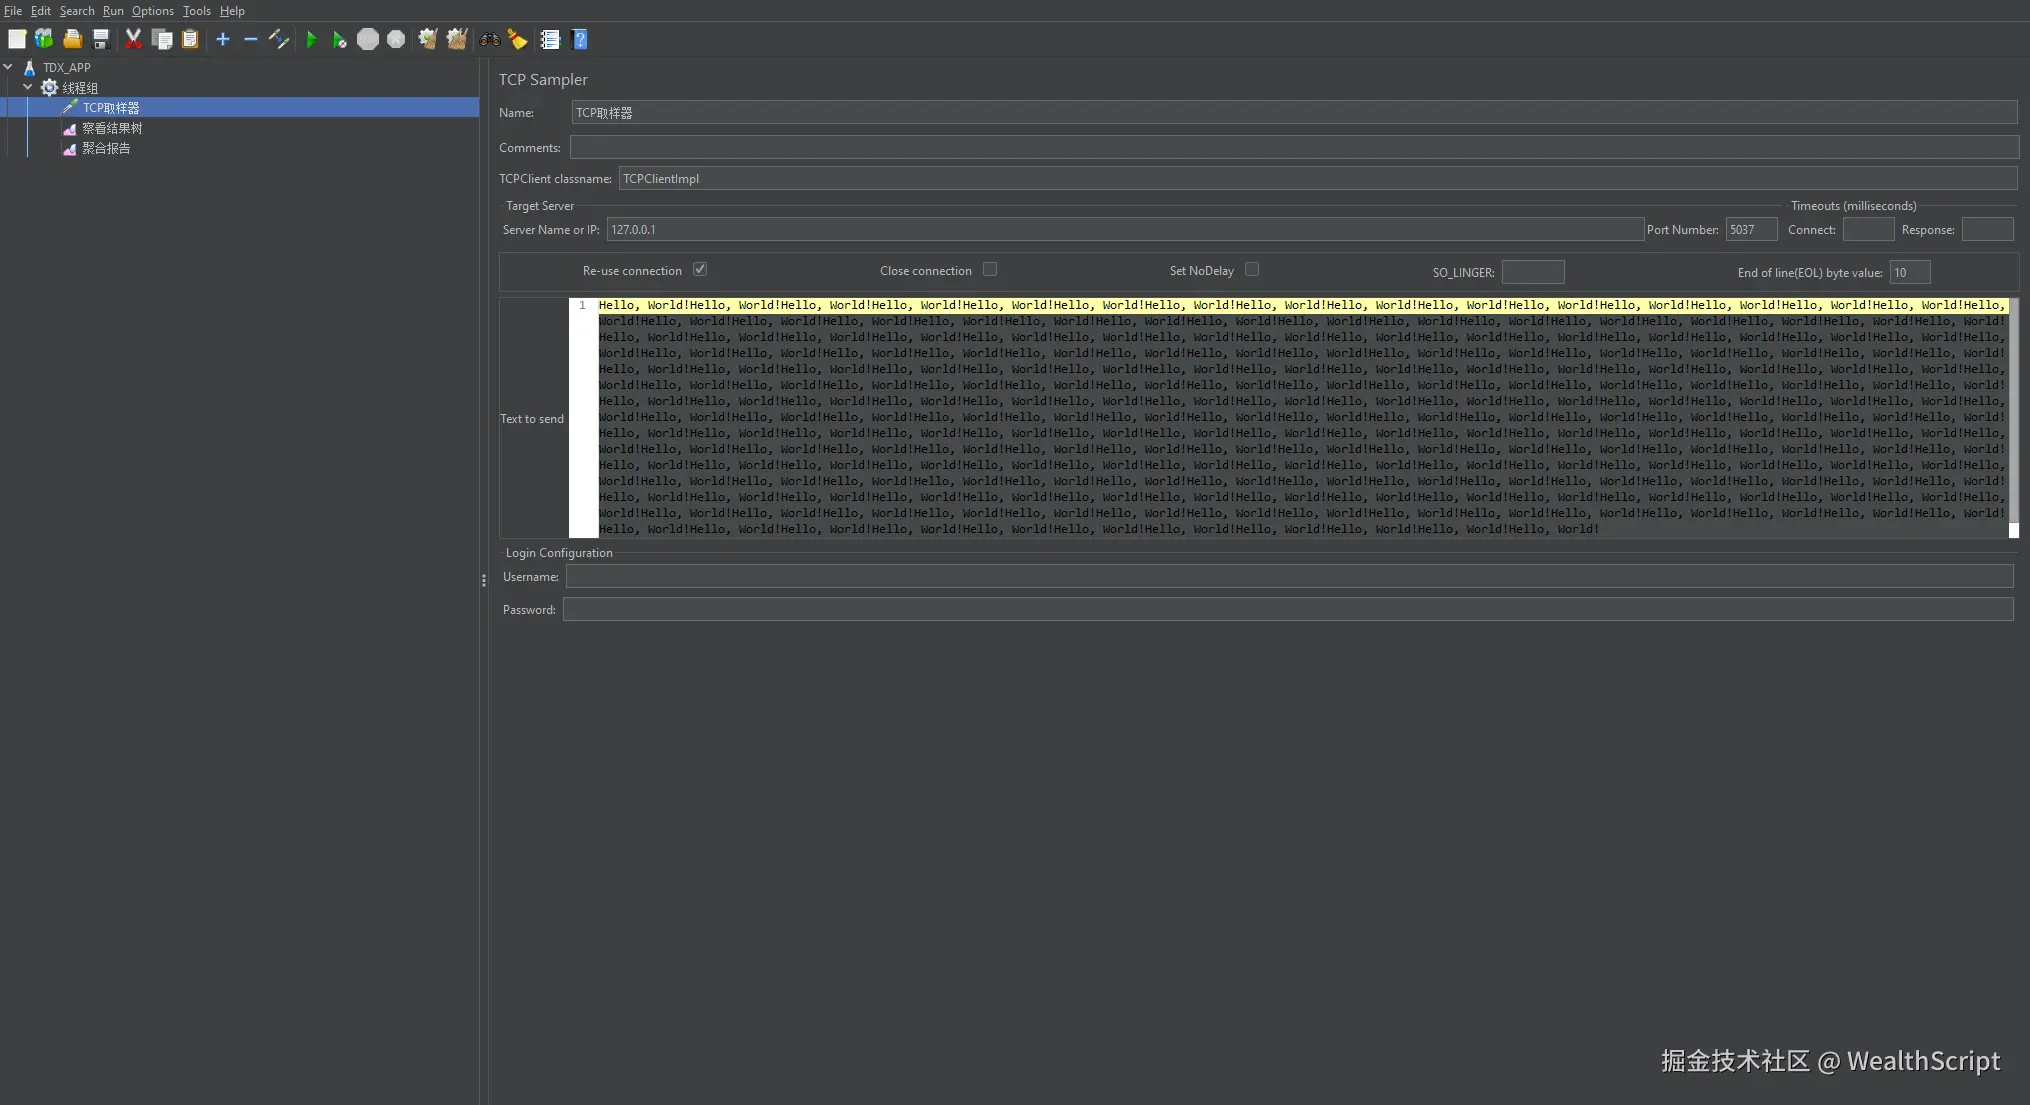Enable the Close connection checkbox

click(990, 270)
